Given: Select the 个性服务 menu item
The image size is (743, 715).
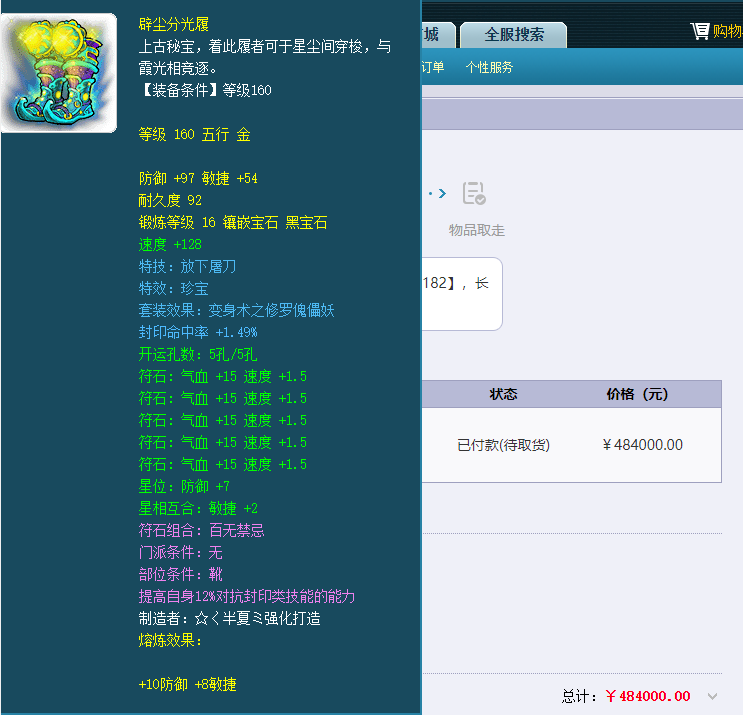Looking at the screenshot, I should tap(489, 67).
